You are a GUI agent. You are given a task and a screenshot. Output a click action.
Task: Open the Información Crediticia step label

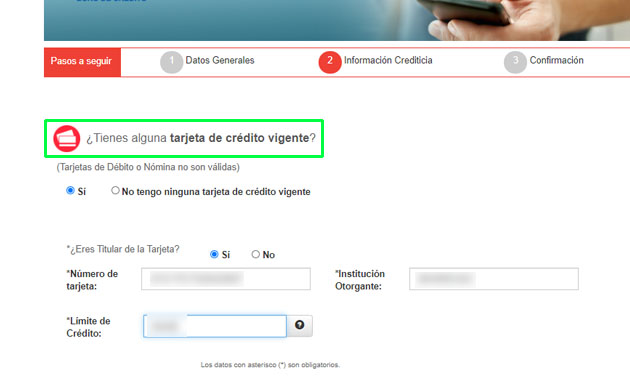[388, 60]
